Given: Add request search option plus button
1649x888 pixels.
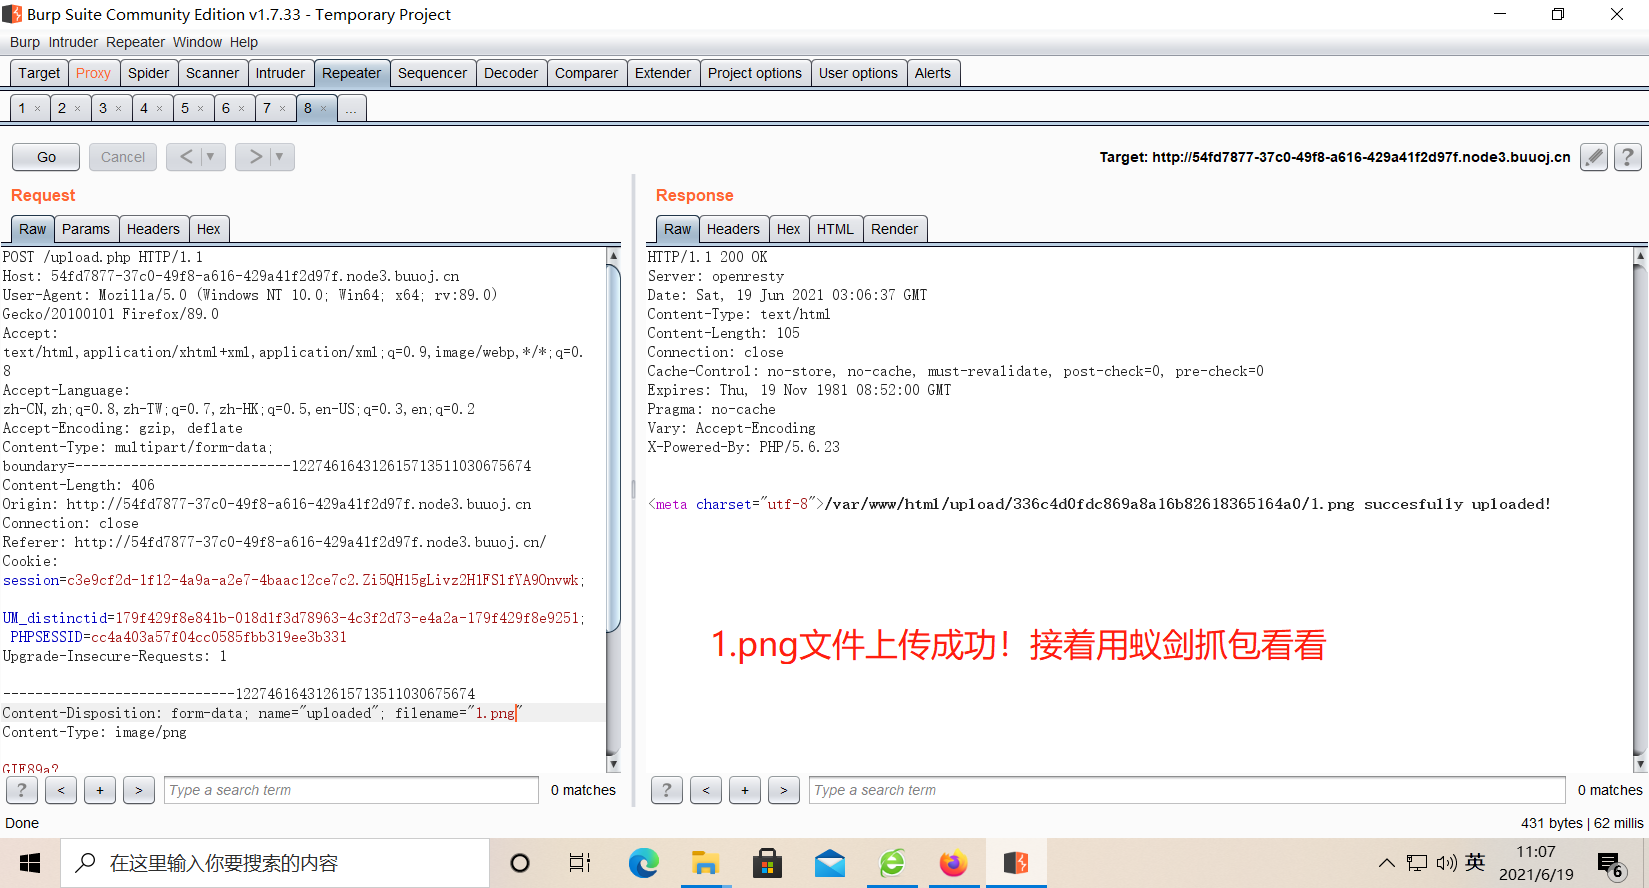Looking at the screenshot, I should [x=100, y=790].
